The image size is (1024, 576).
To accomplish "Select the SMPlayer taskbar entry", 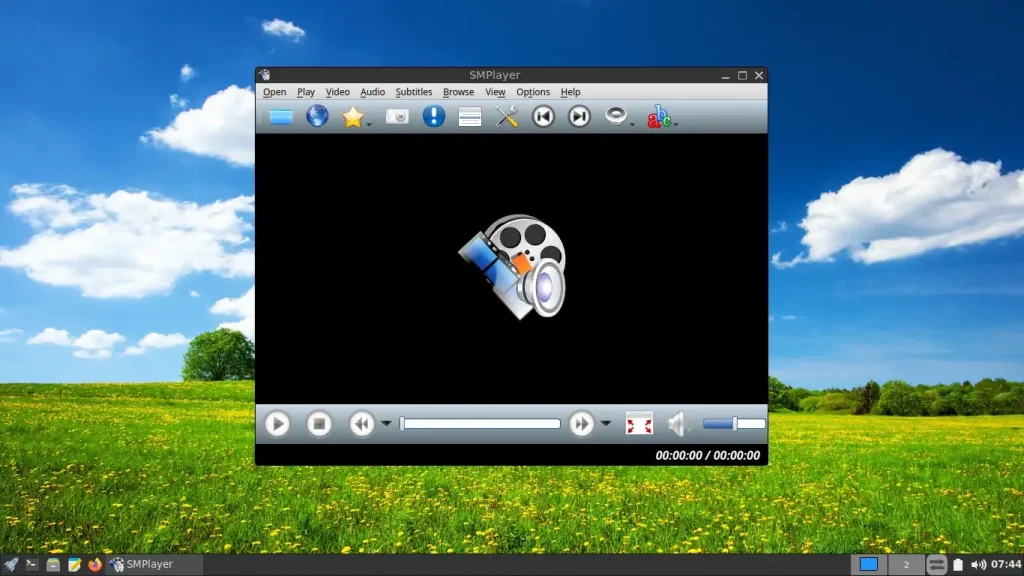I will (x=155, y=564).
